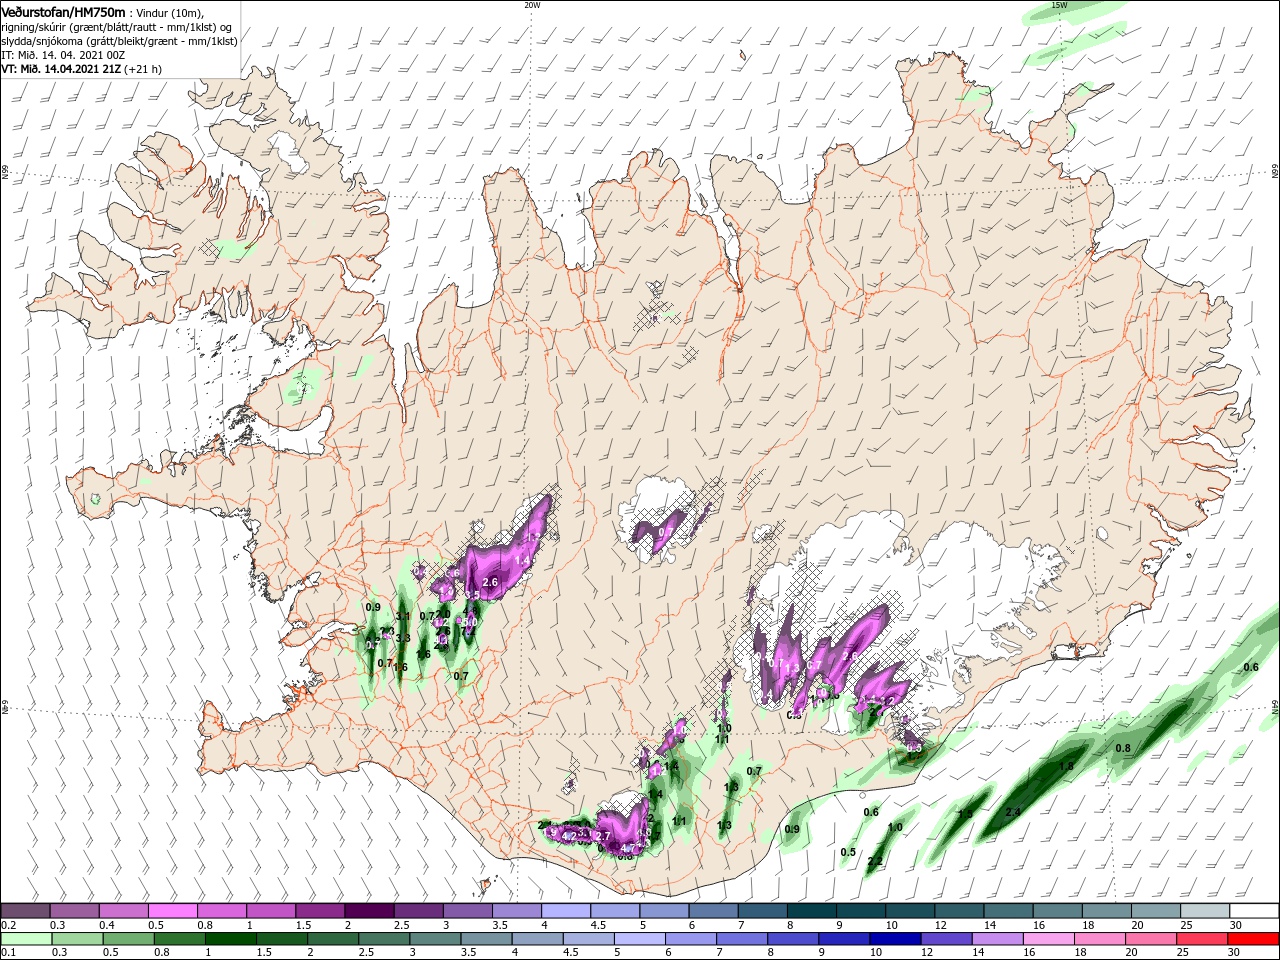Click the bright red 30 swatch in bottom legend row
Image resolution: width=1280 pixels, height=960 pixels.
pos(1254,940)
